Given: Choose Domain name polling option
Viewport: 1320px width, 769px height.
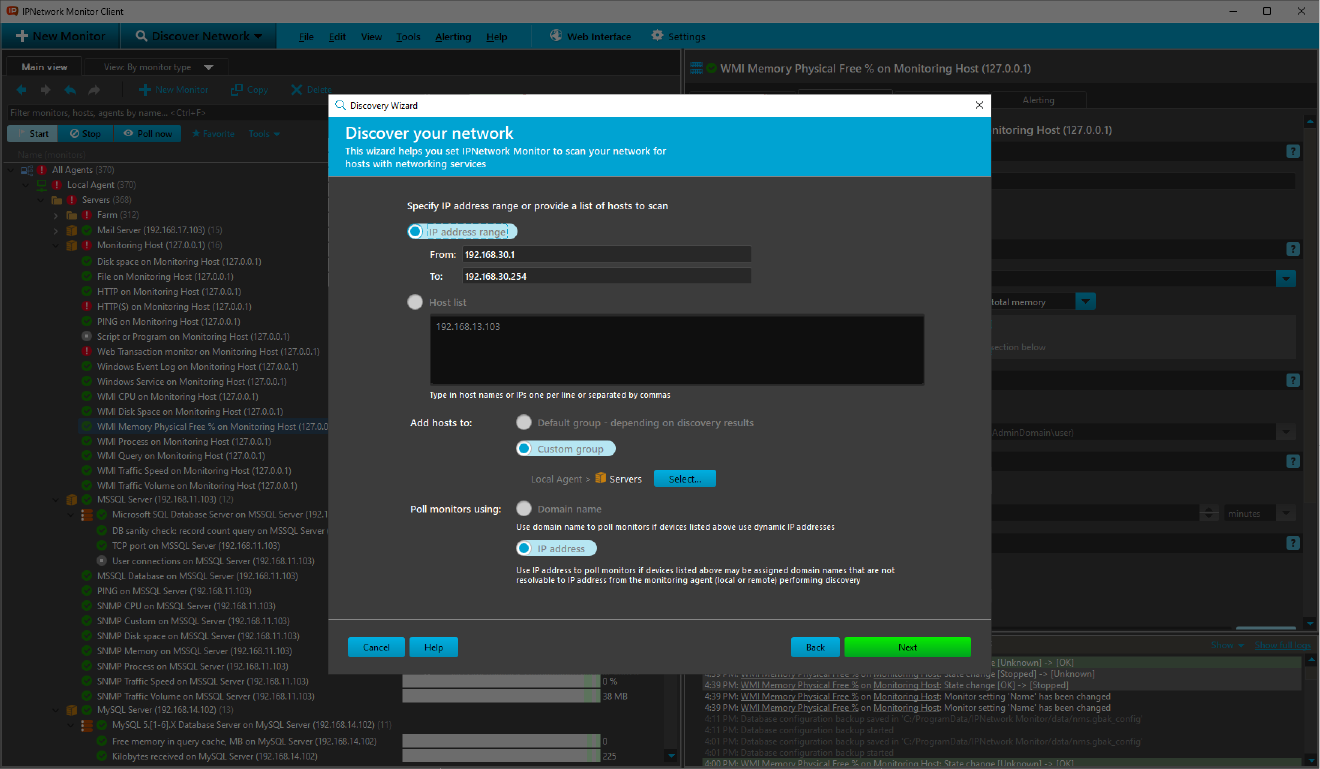Looking at the screenshot, I should click(x=524, y=509).
